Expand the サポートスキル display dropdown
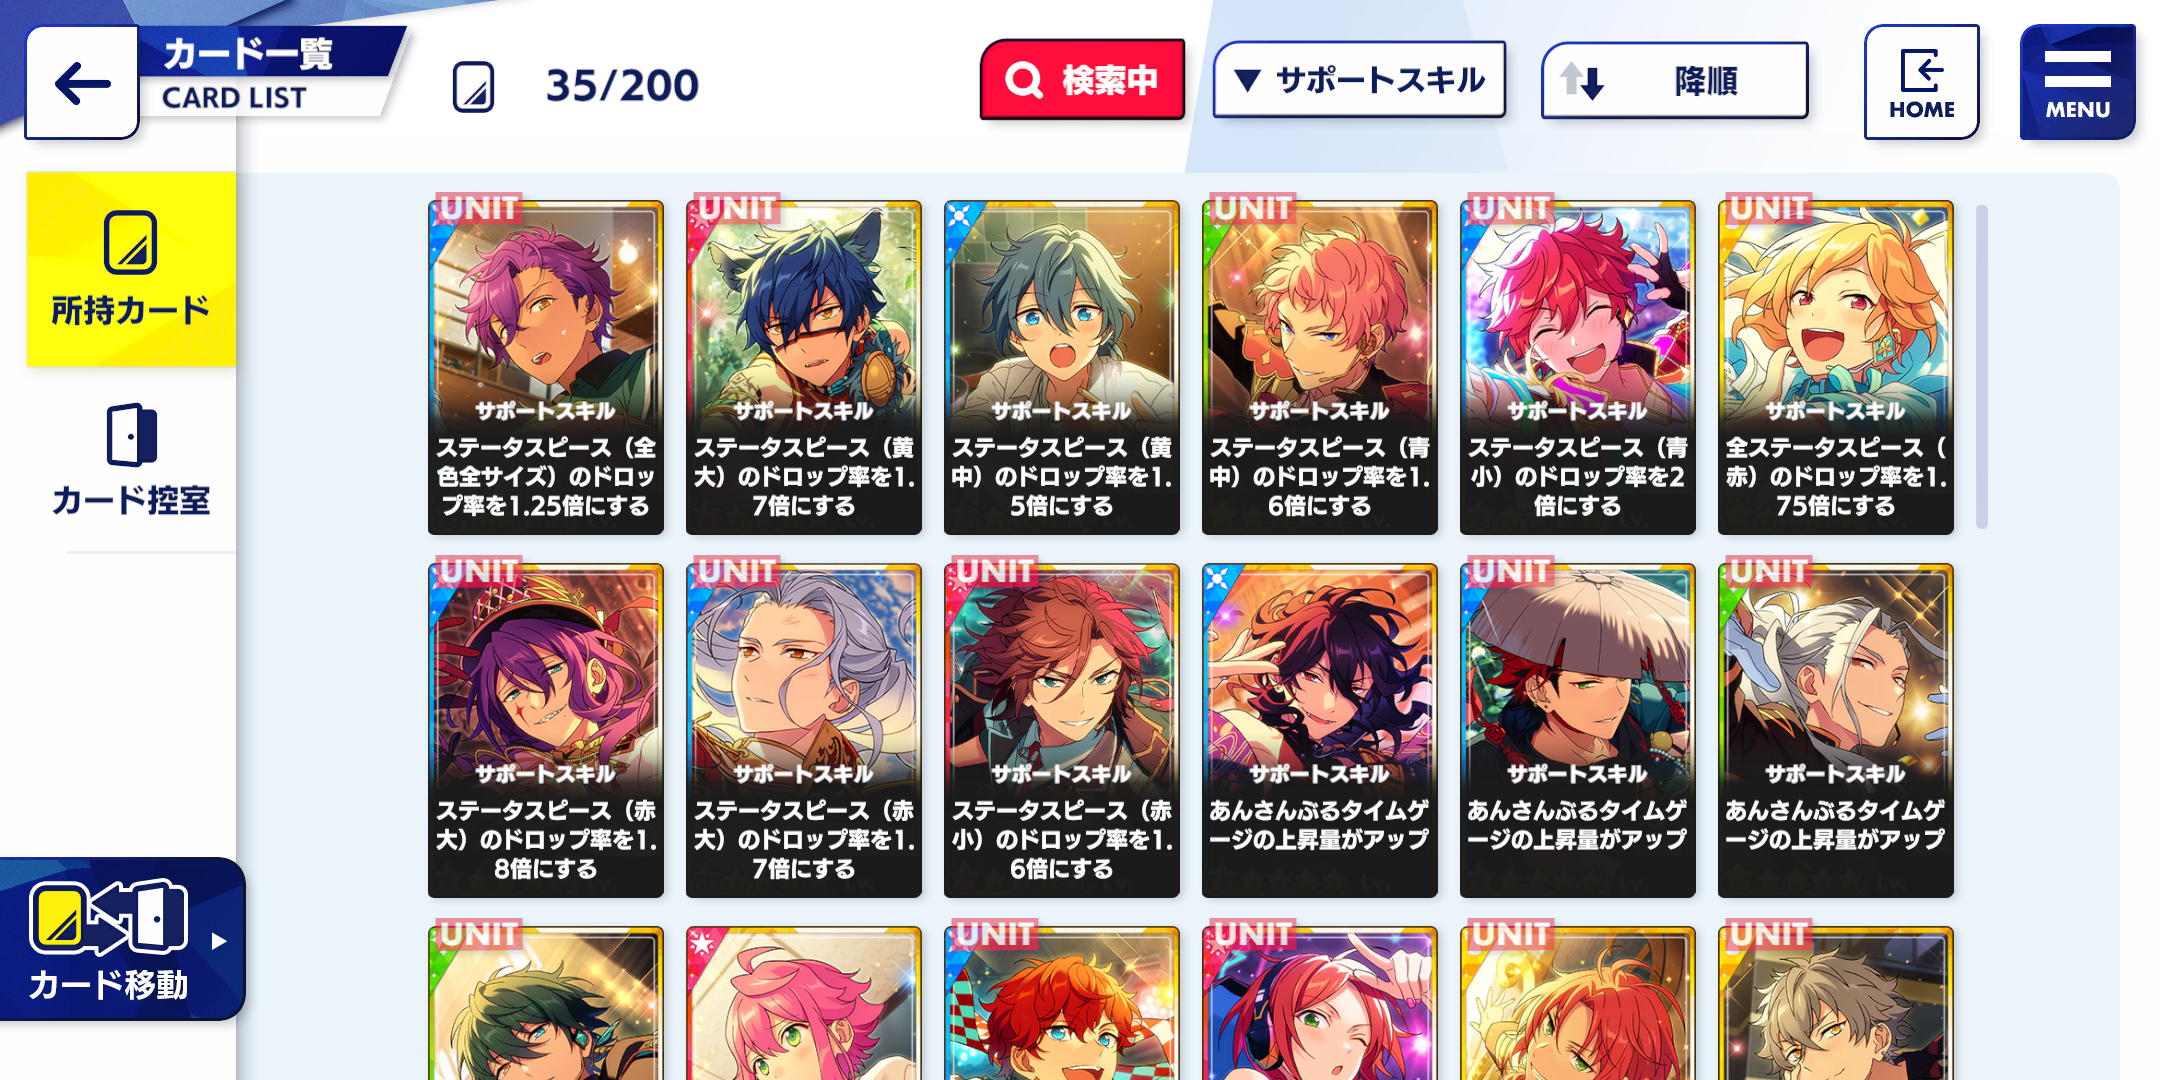Viewport: 2160px width, 1080px height. (1359, 80)
